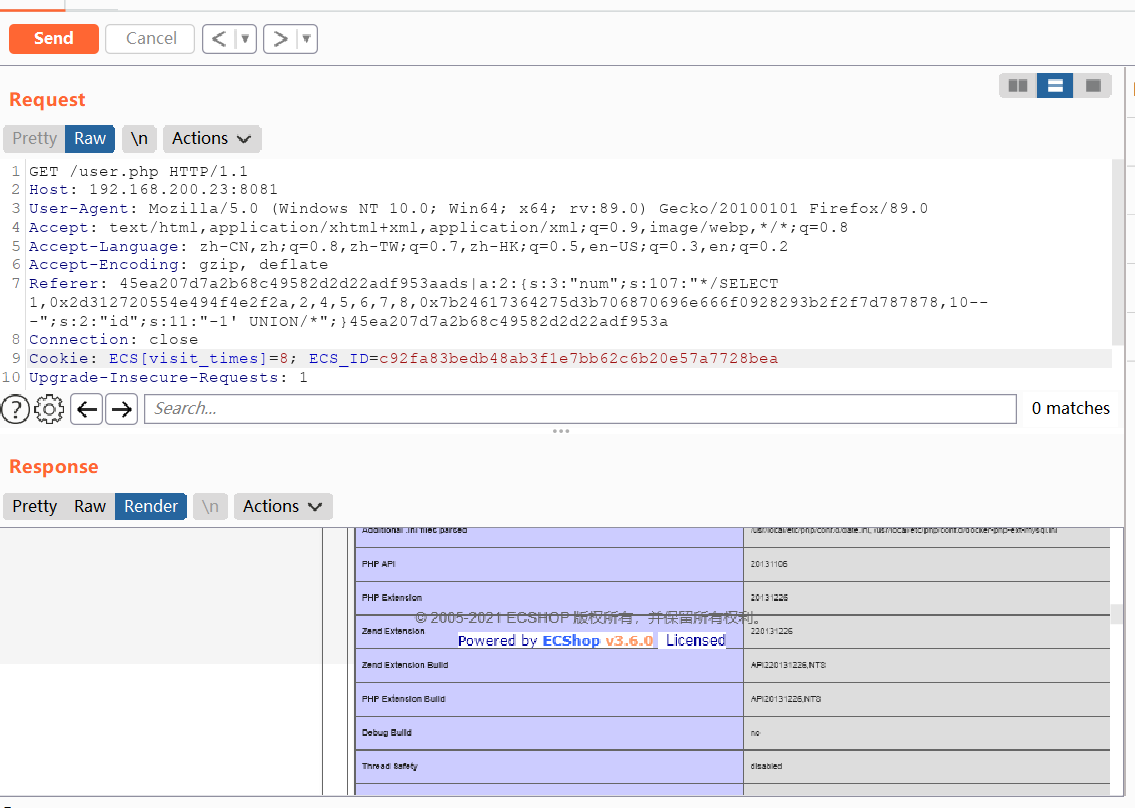Open Response Actions dropdown
The image size is (1135, 808).
pyautogui.click(x=283, y=506)
